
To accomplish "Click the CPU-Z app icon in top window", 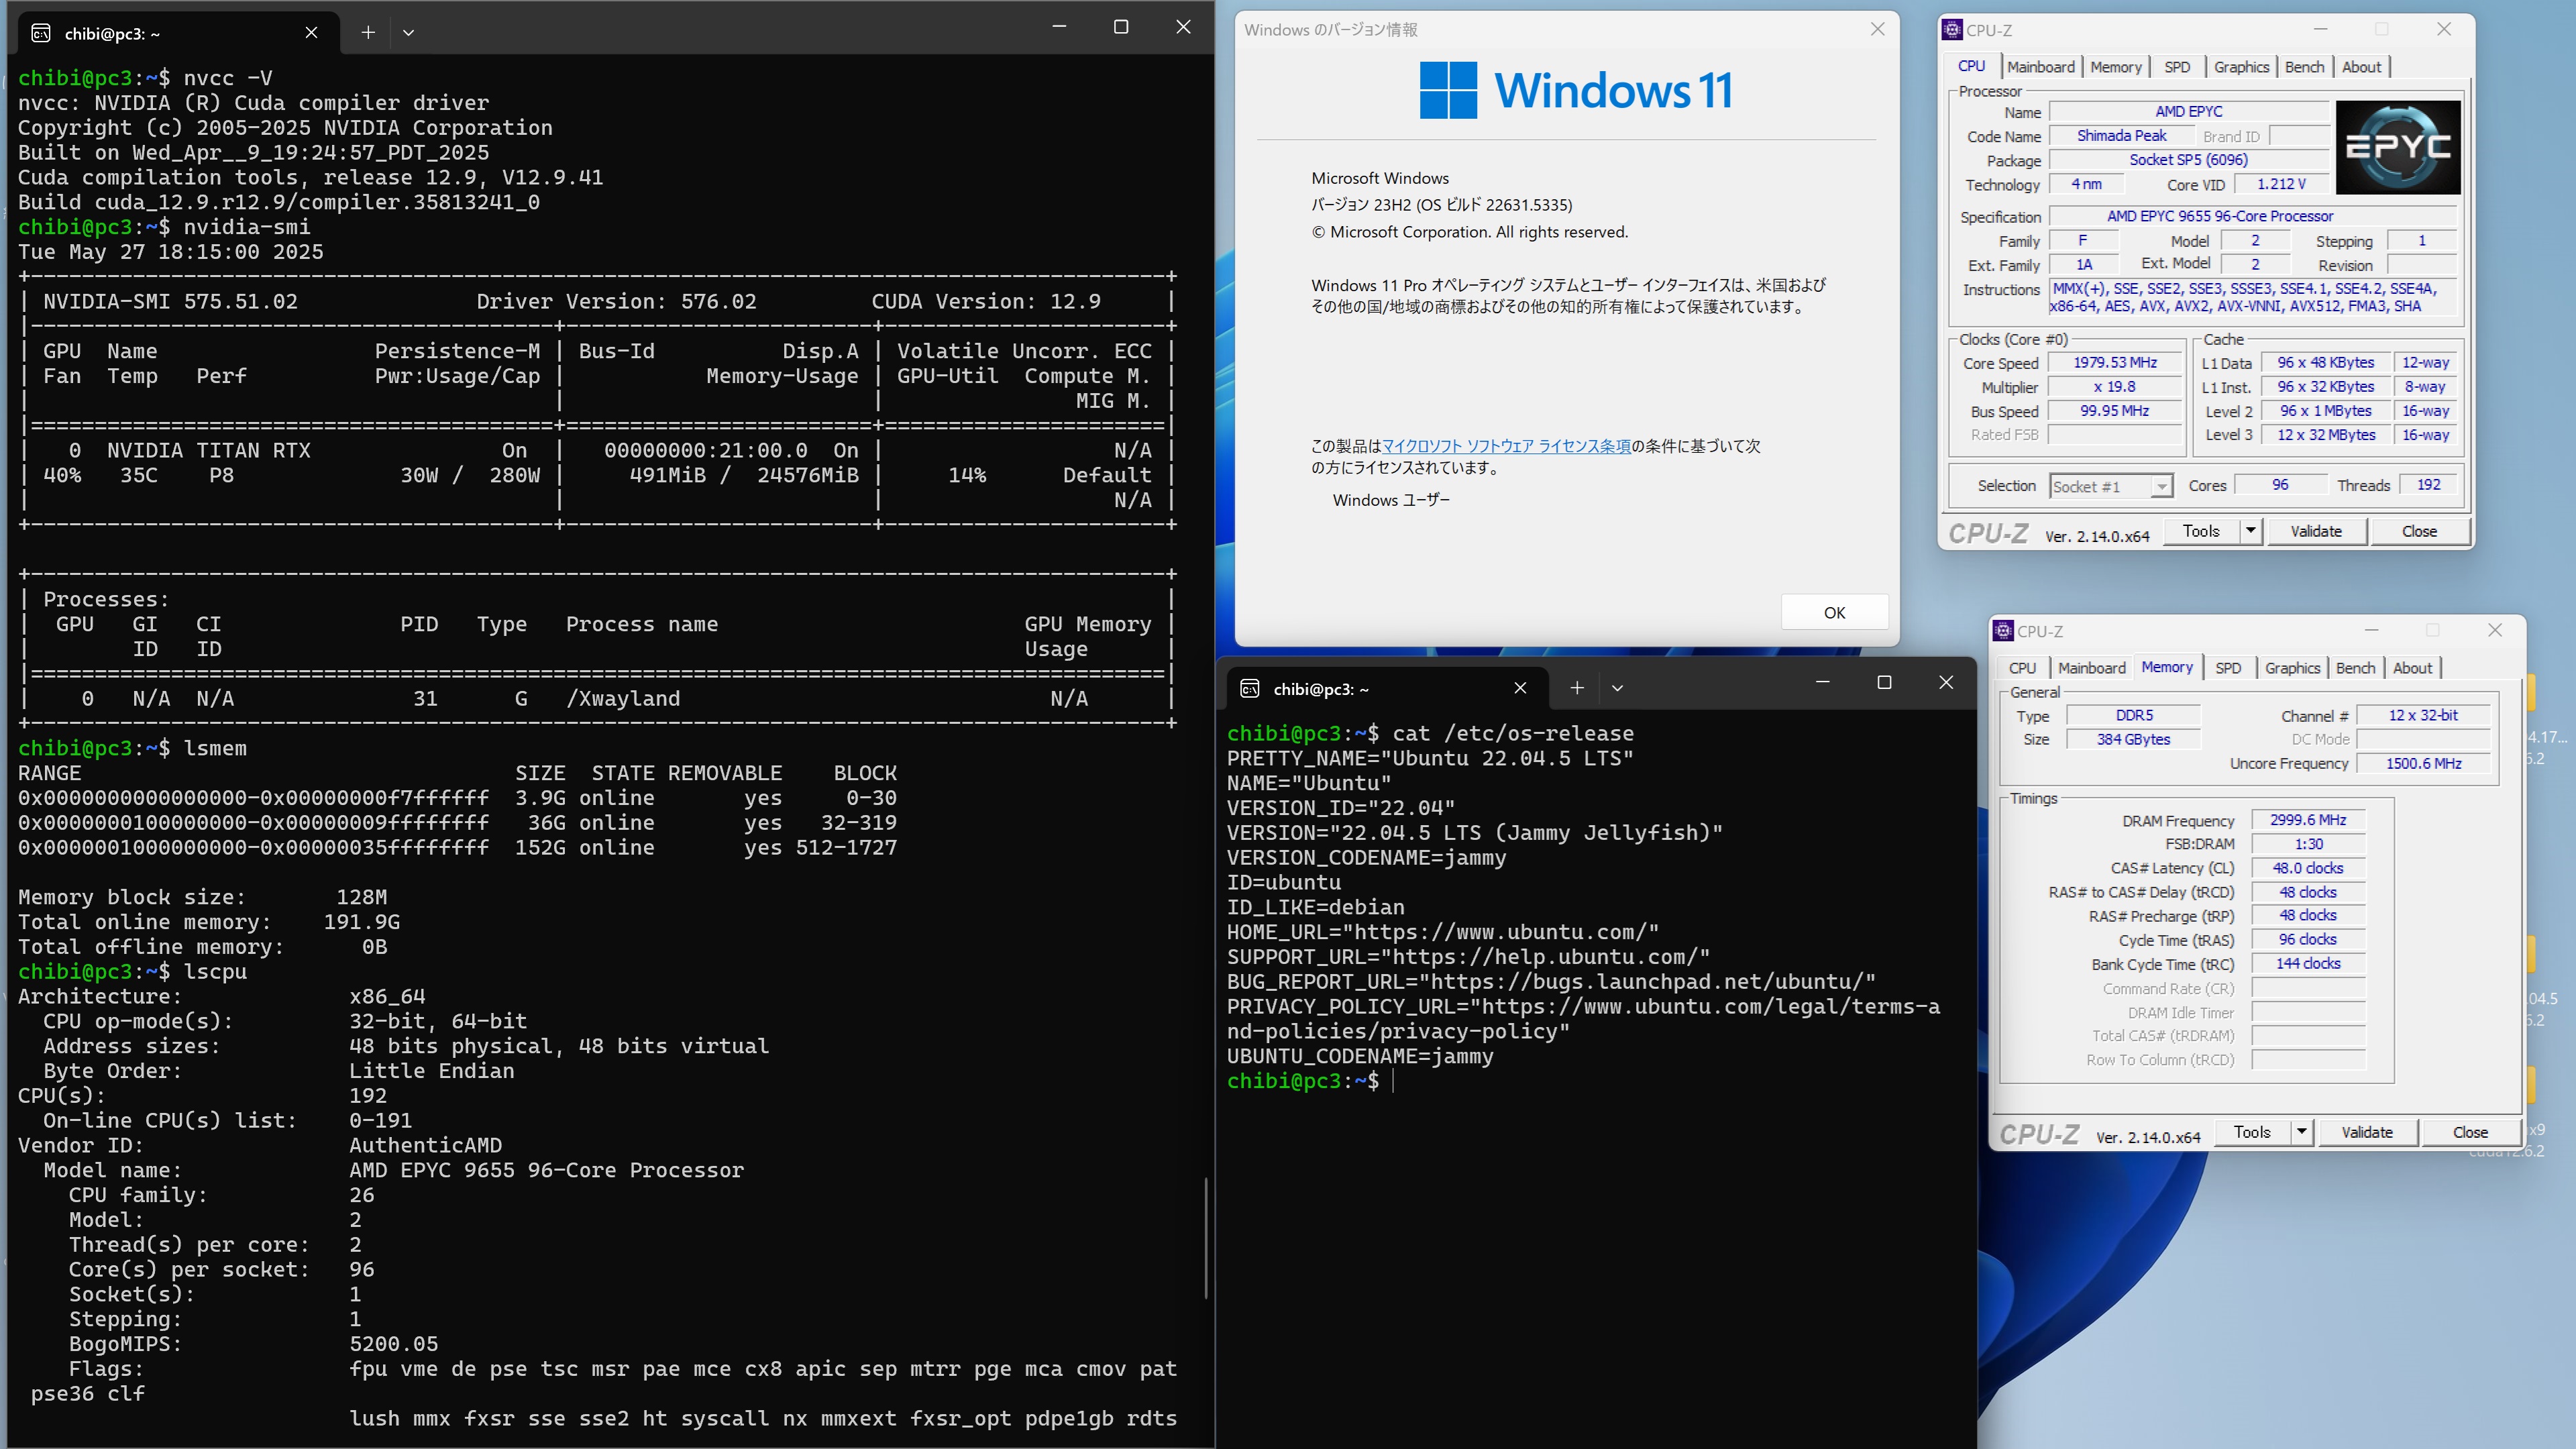I will (x=1952, y=30).
